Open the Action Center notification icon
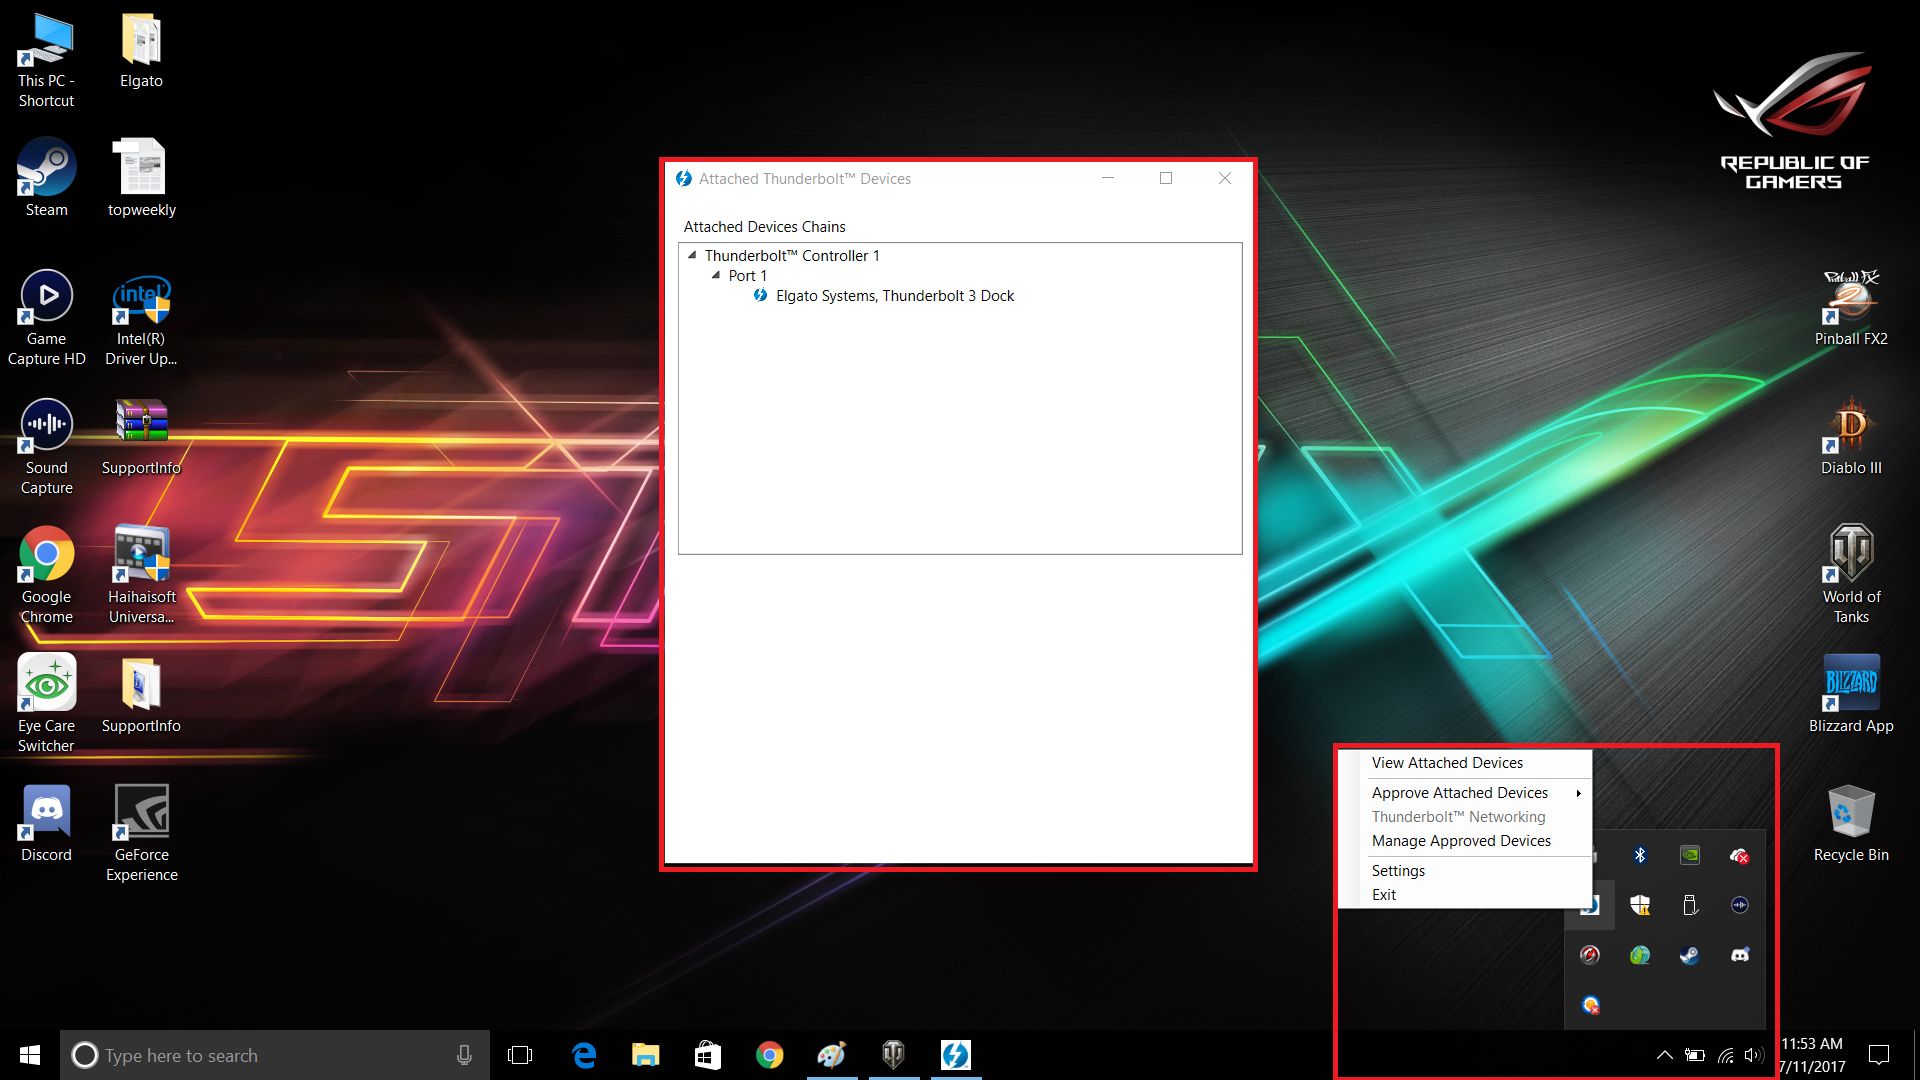This screenshot has width=1920, height=1080. pyautogui.click(x=1879, y=1055)
